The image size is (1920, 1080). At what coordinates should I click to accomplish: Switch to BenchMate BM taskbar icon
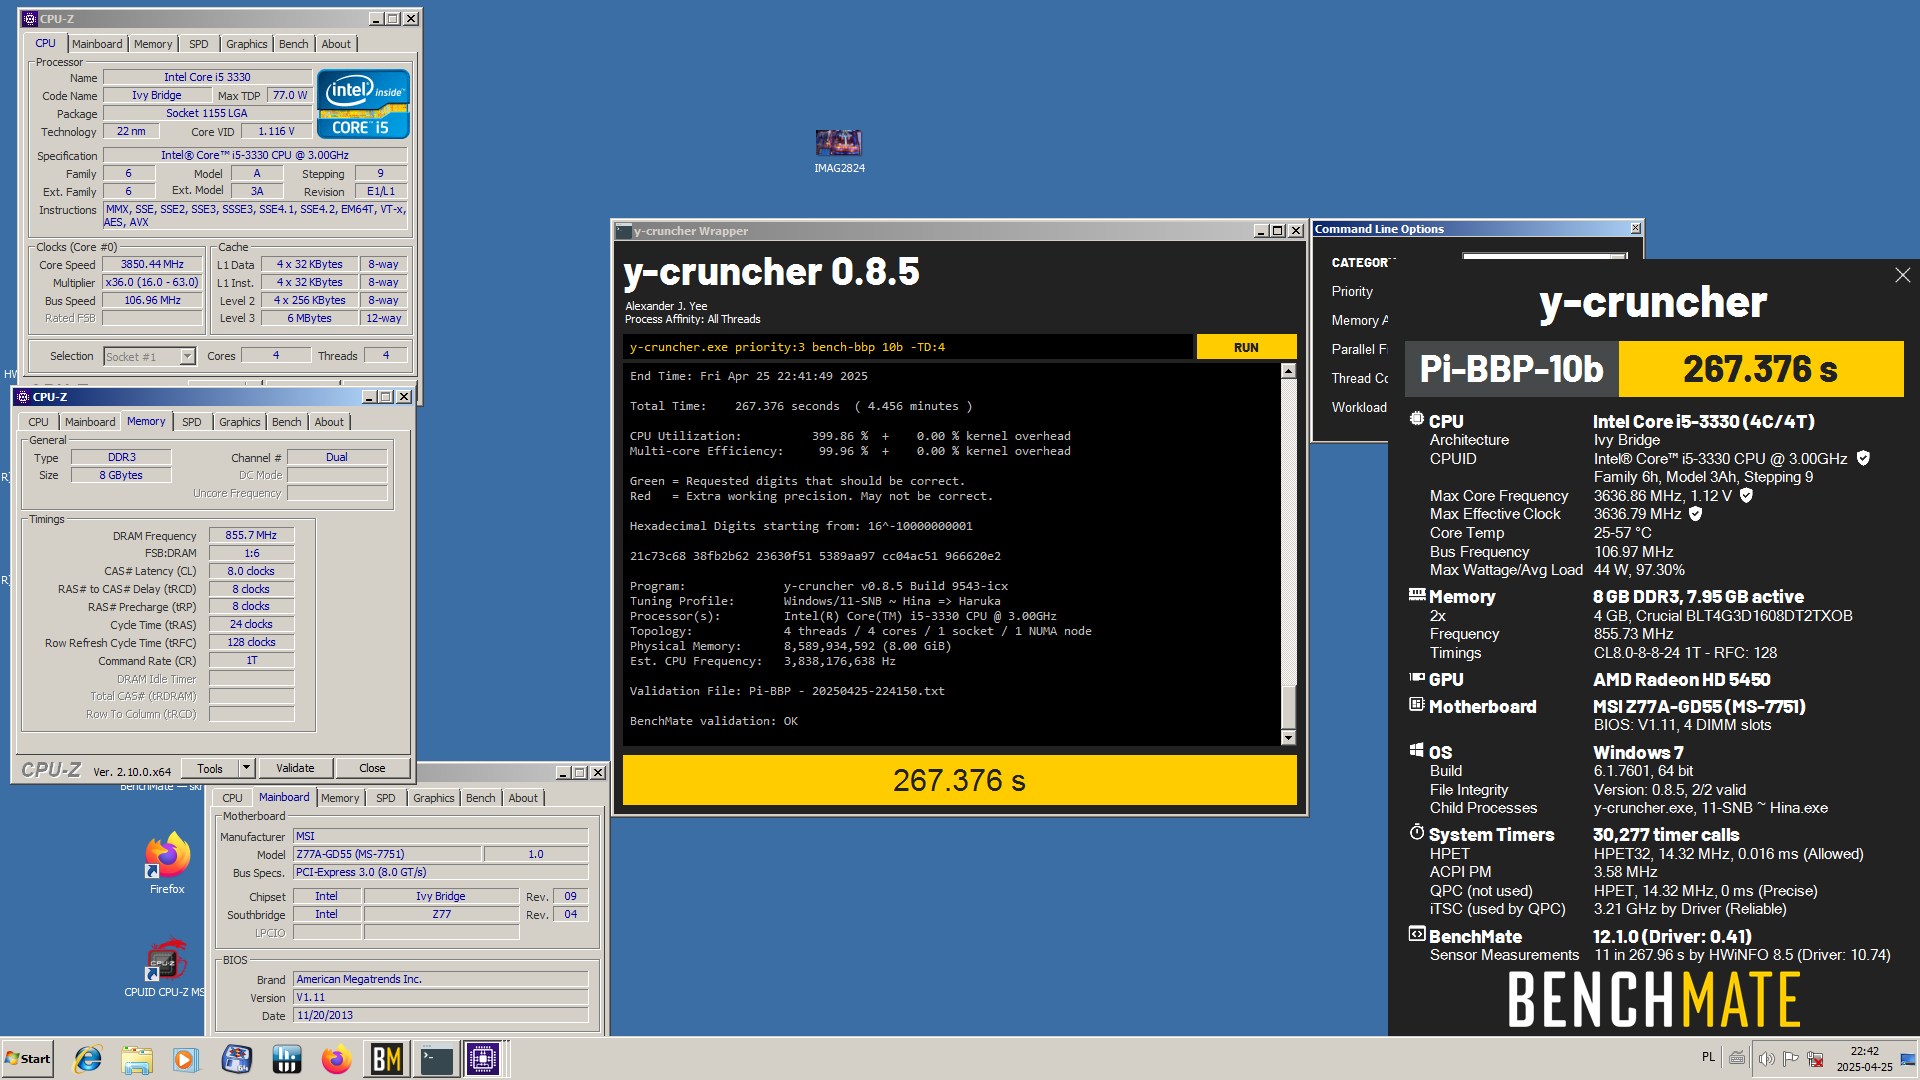[386, 1059]
